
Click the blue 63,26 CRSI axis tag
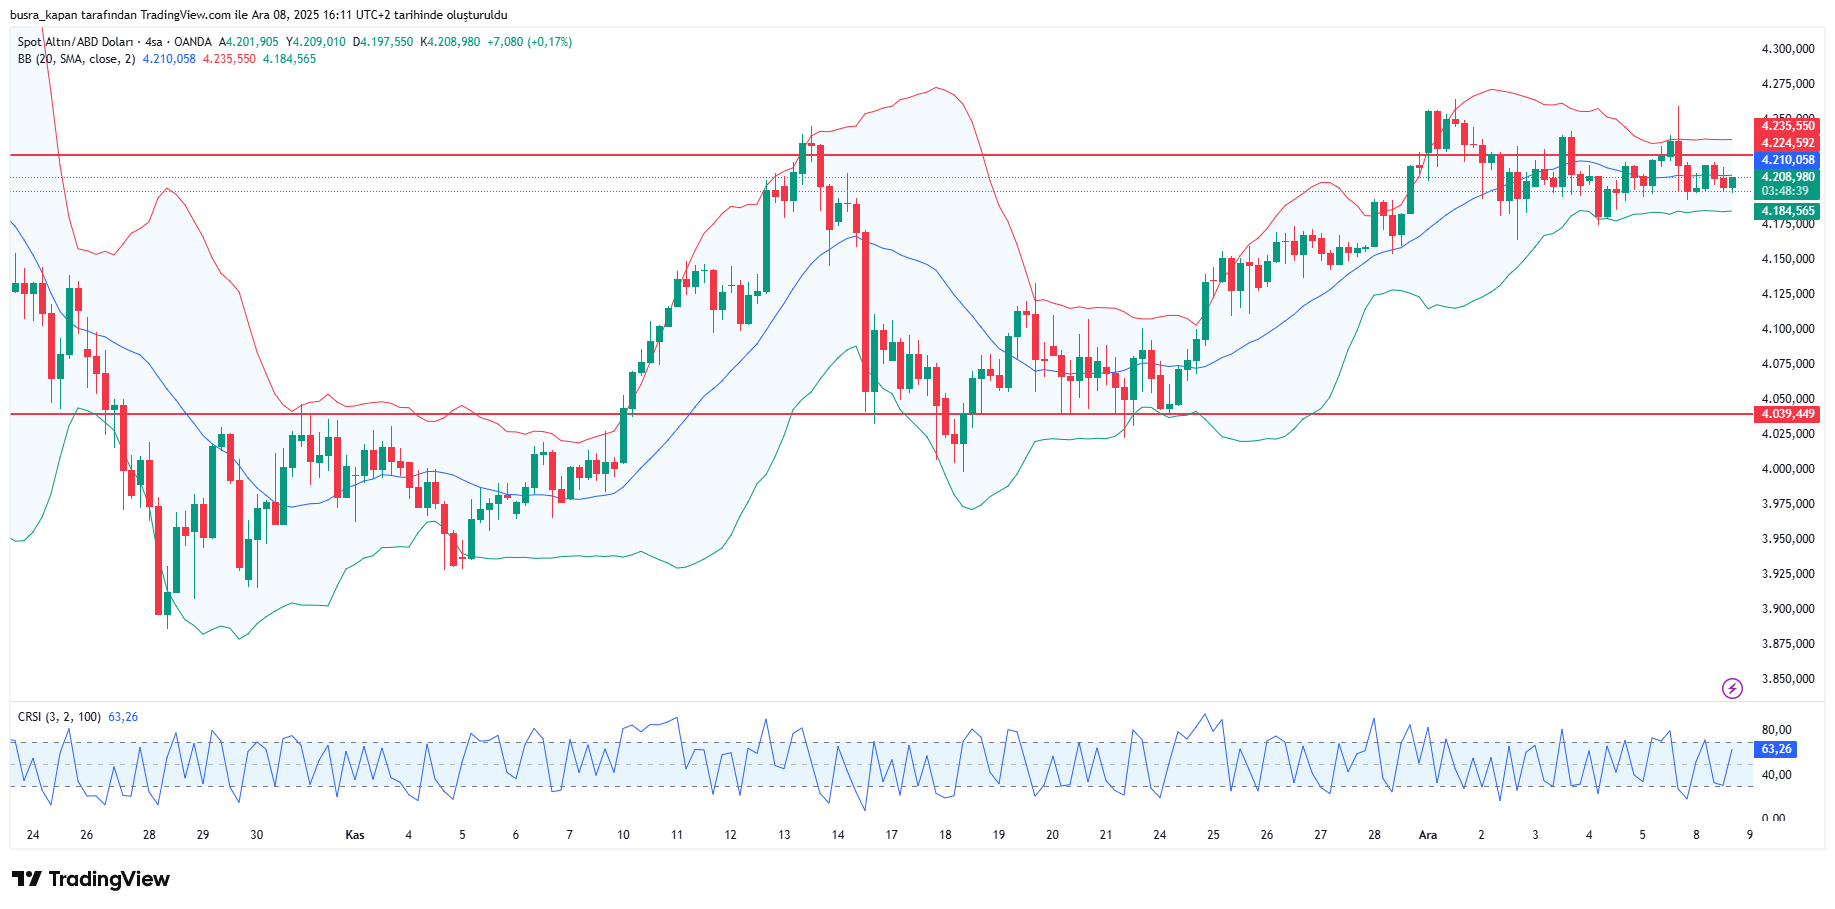coord(1776,749)
